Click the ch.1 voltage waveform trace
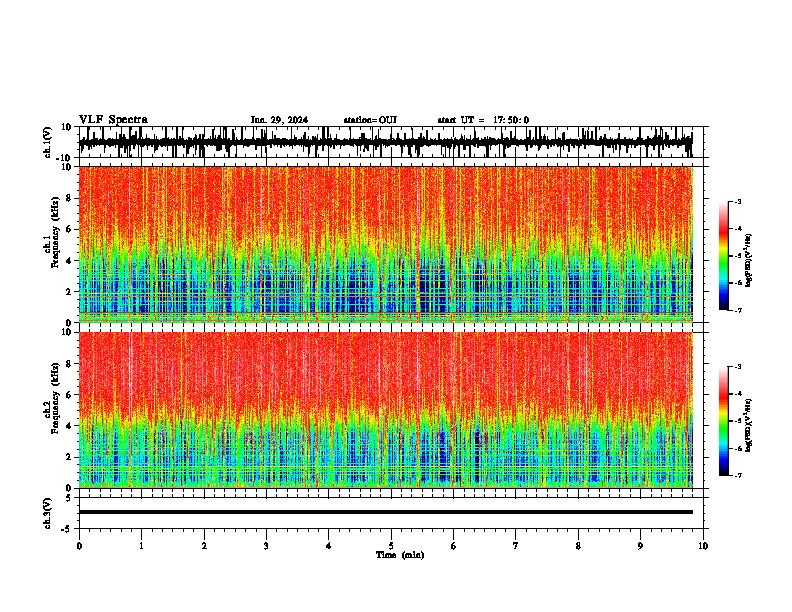Screen dimensions: 792x612 pos(386,142)
